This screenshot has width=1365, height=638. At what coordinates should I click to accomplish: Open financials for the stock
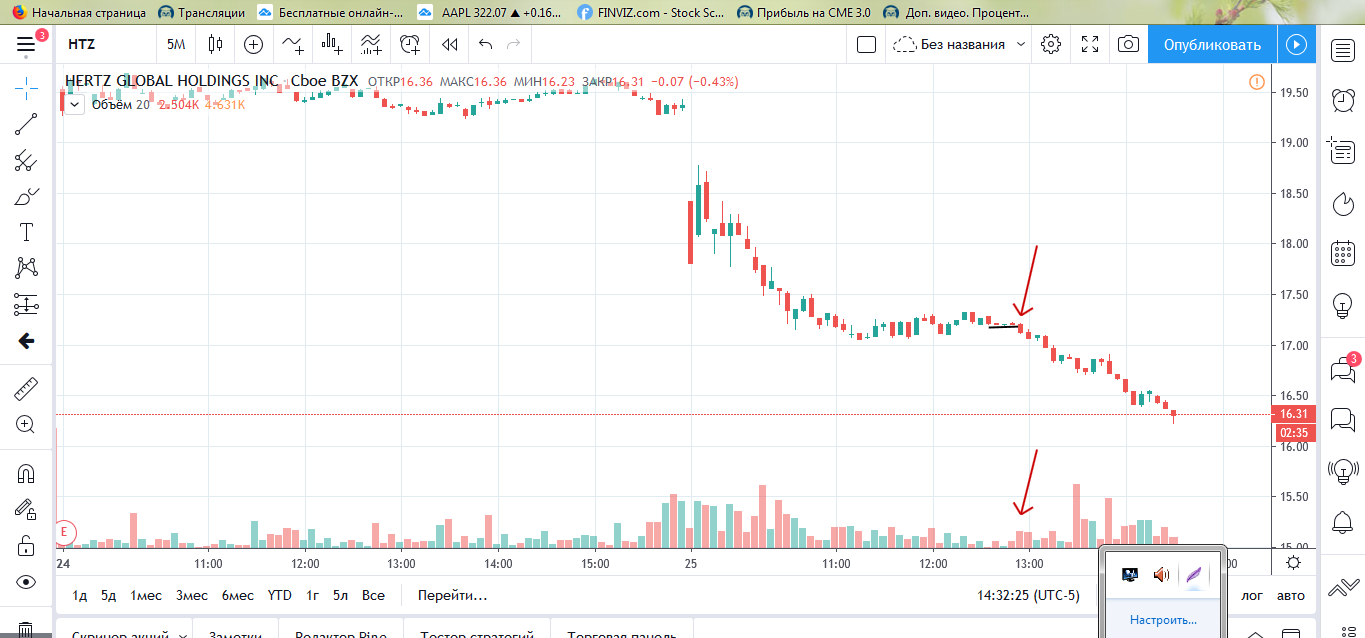(331, 44)
